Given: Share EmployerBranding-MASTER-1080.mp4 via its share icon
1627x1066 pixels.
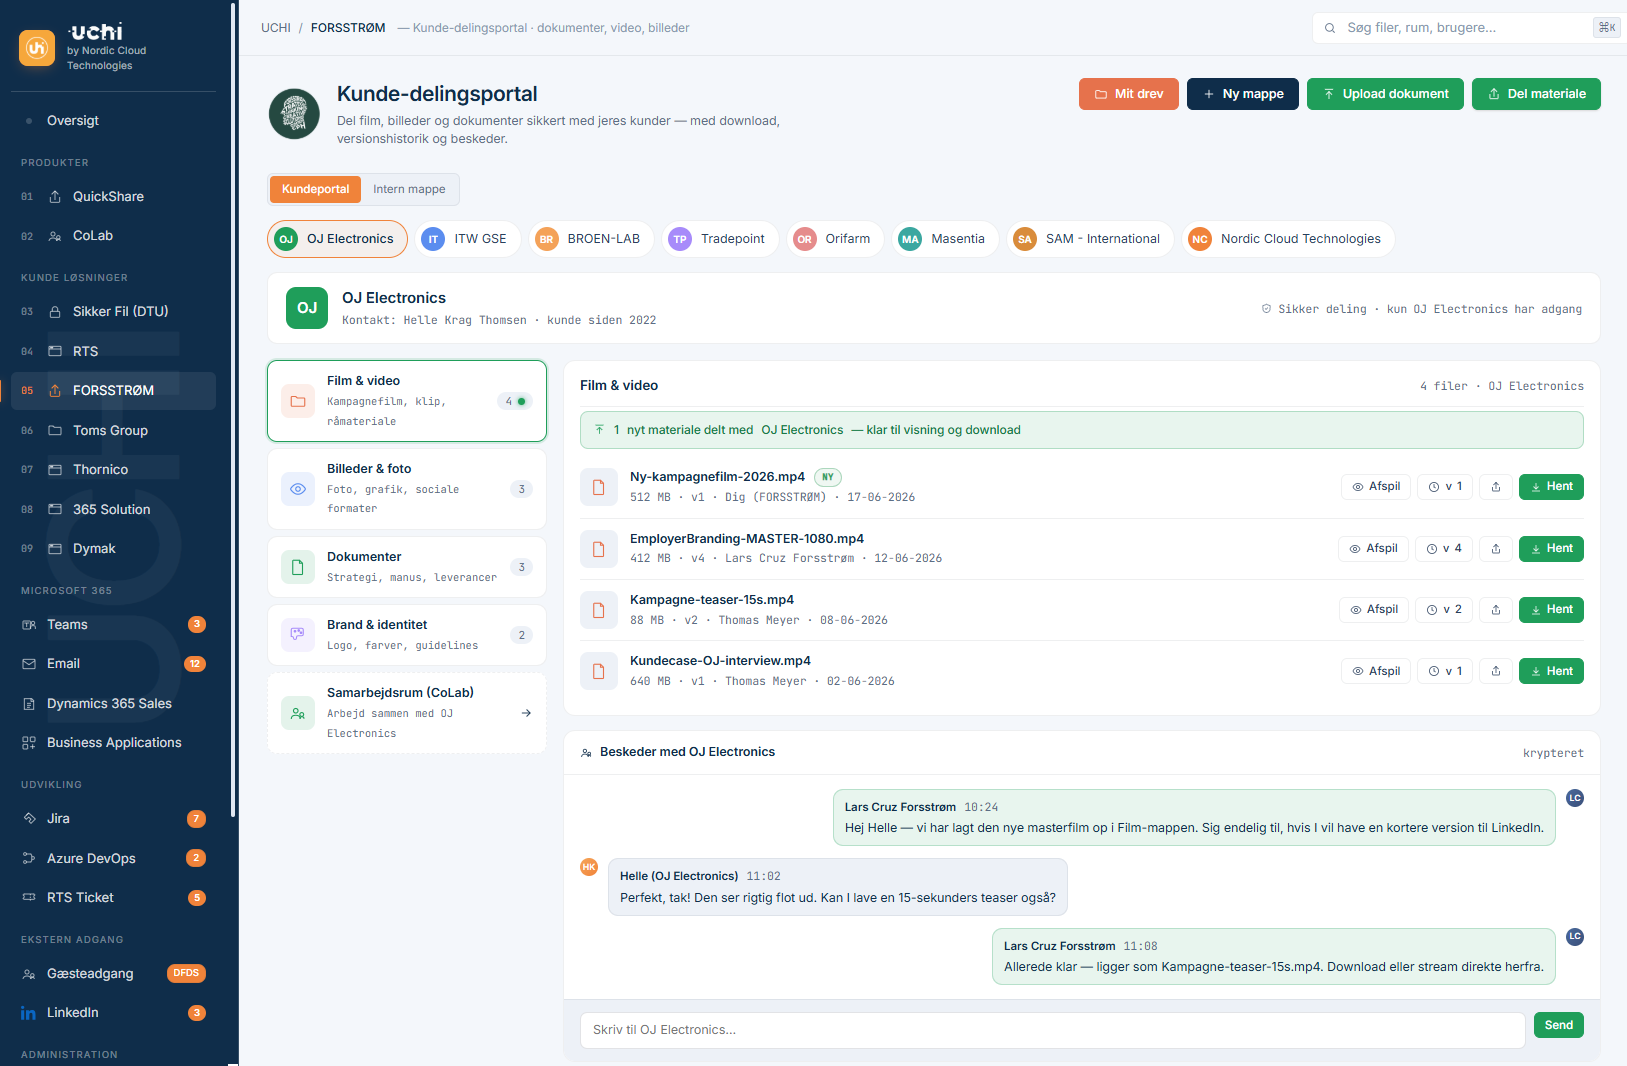Looking at the screenshot, I should click(1496, 549).
